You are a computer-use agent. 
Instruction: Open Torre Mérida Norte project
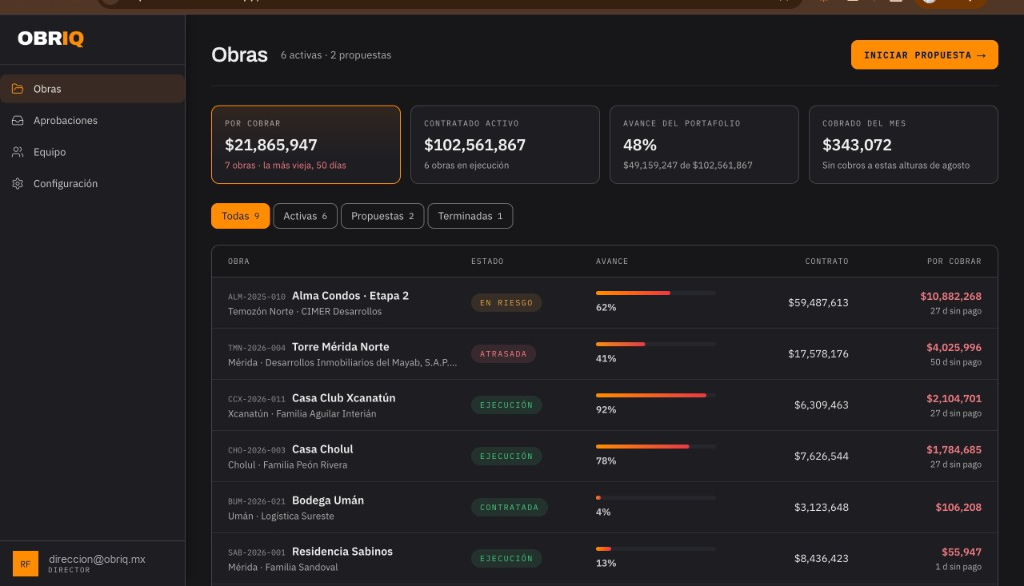(340, 347)
